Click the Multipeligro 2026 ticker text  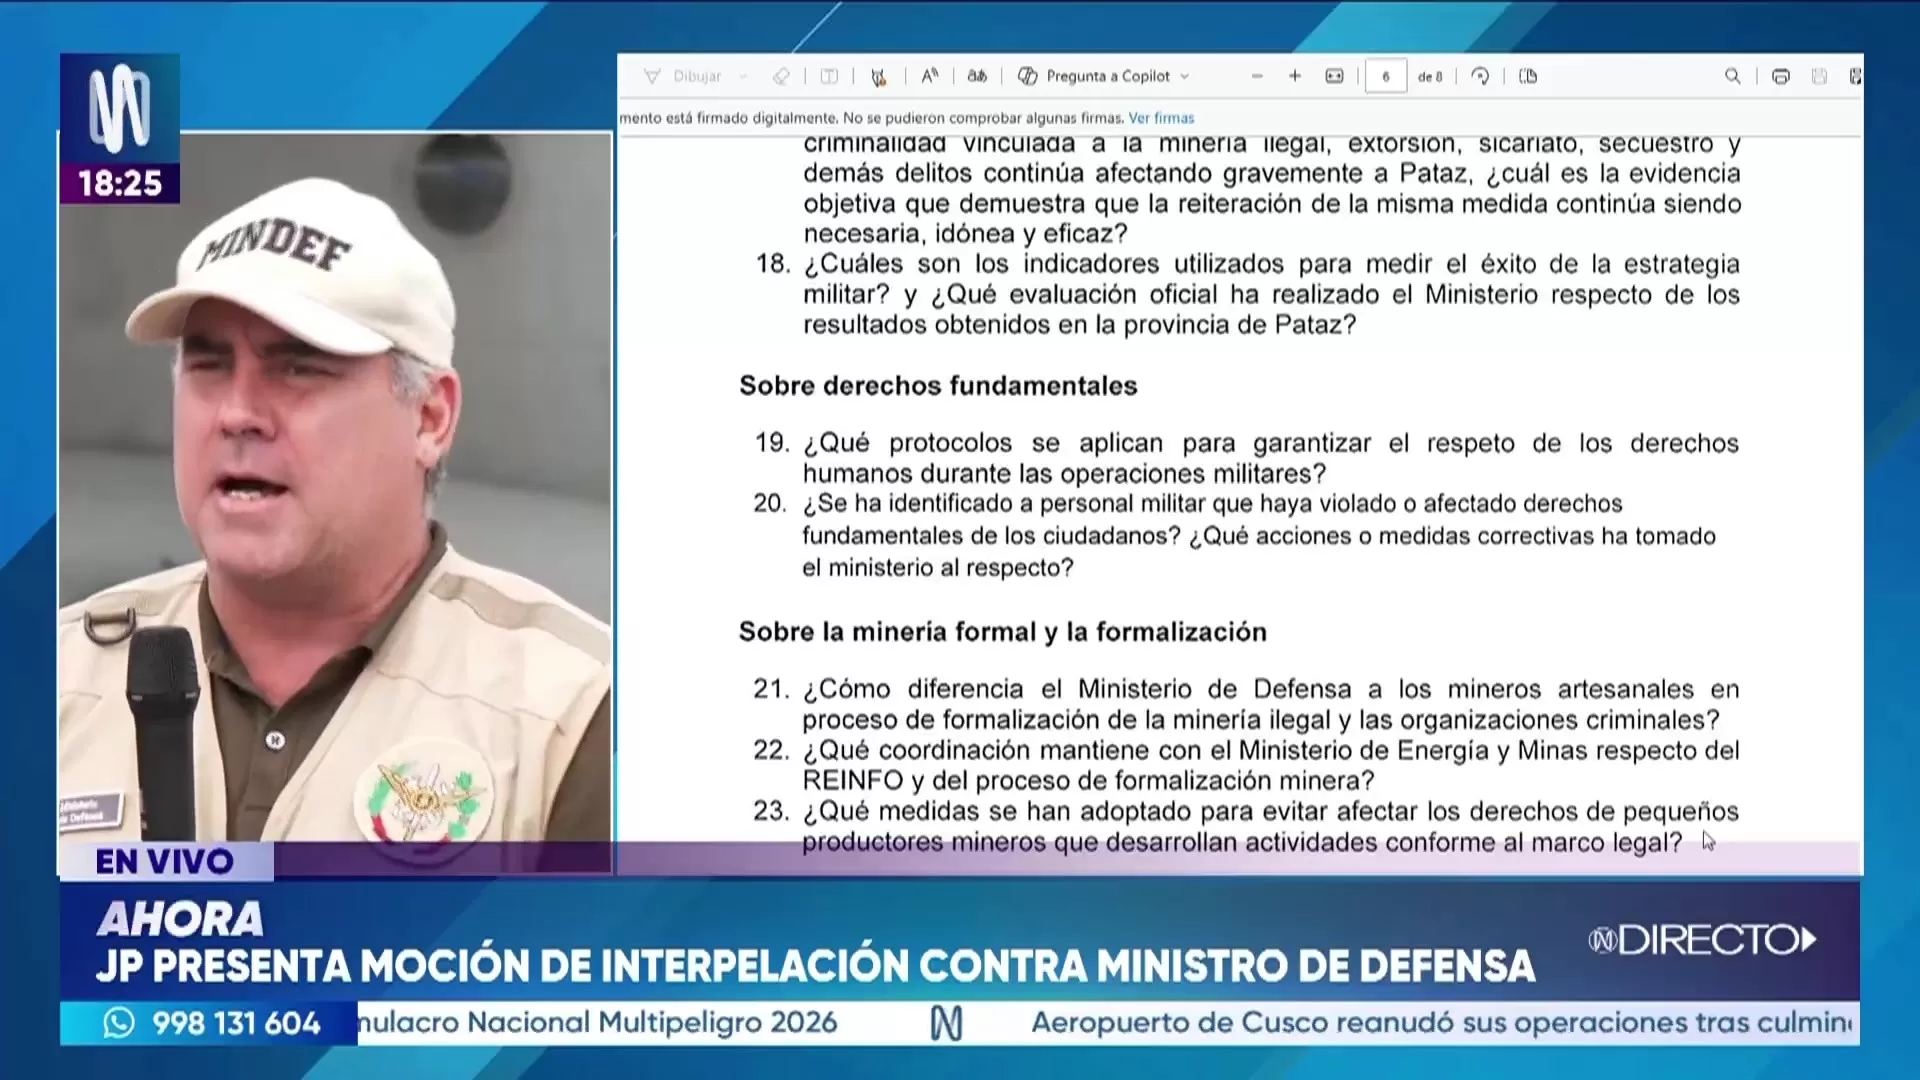point(718,1023)
